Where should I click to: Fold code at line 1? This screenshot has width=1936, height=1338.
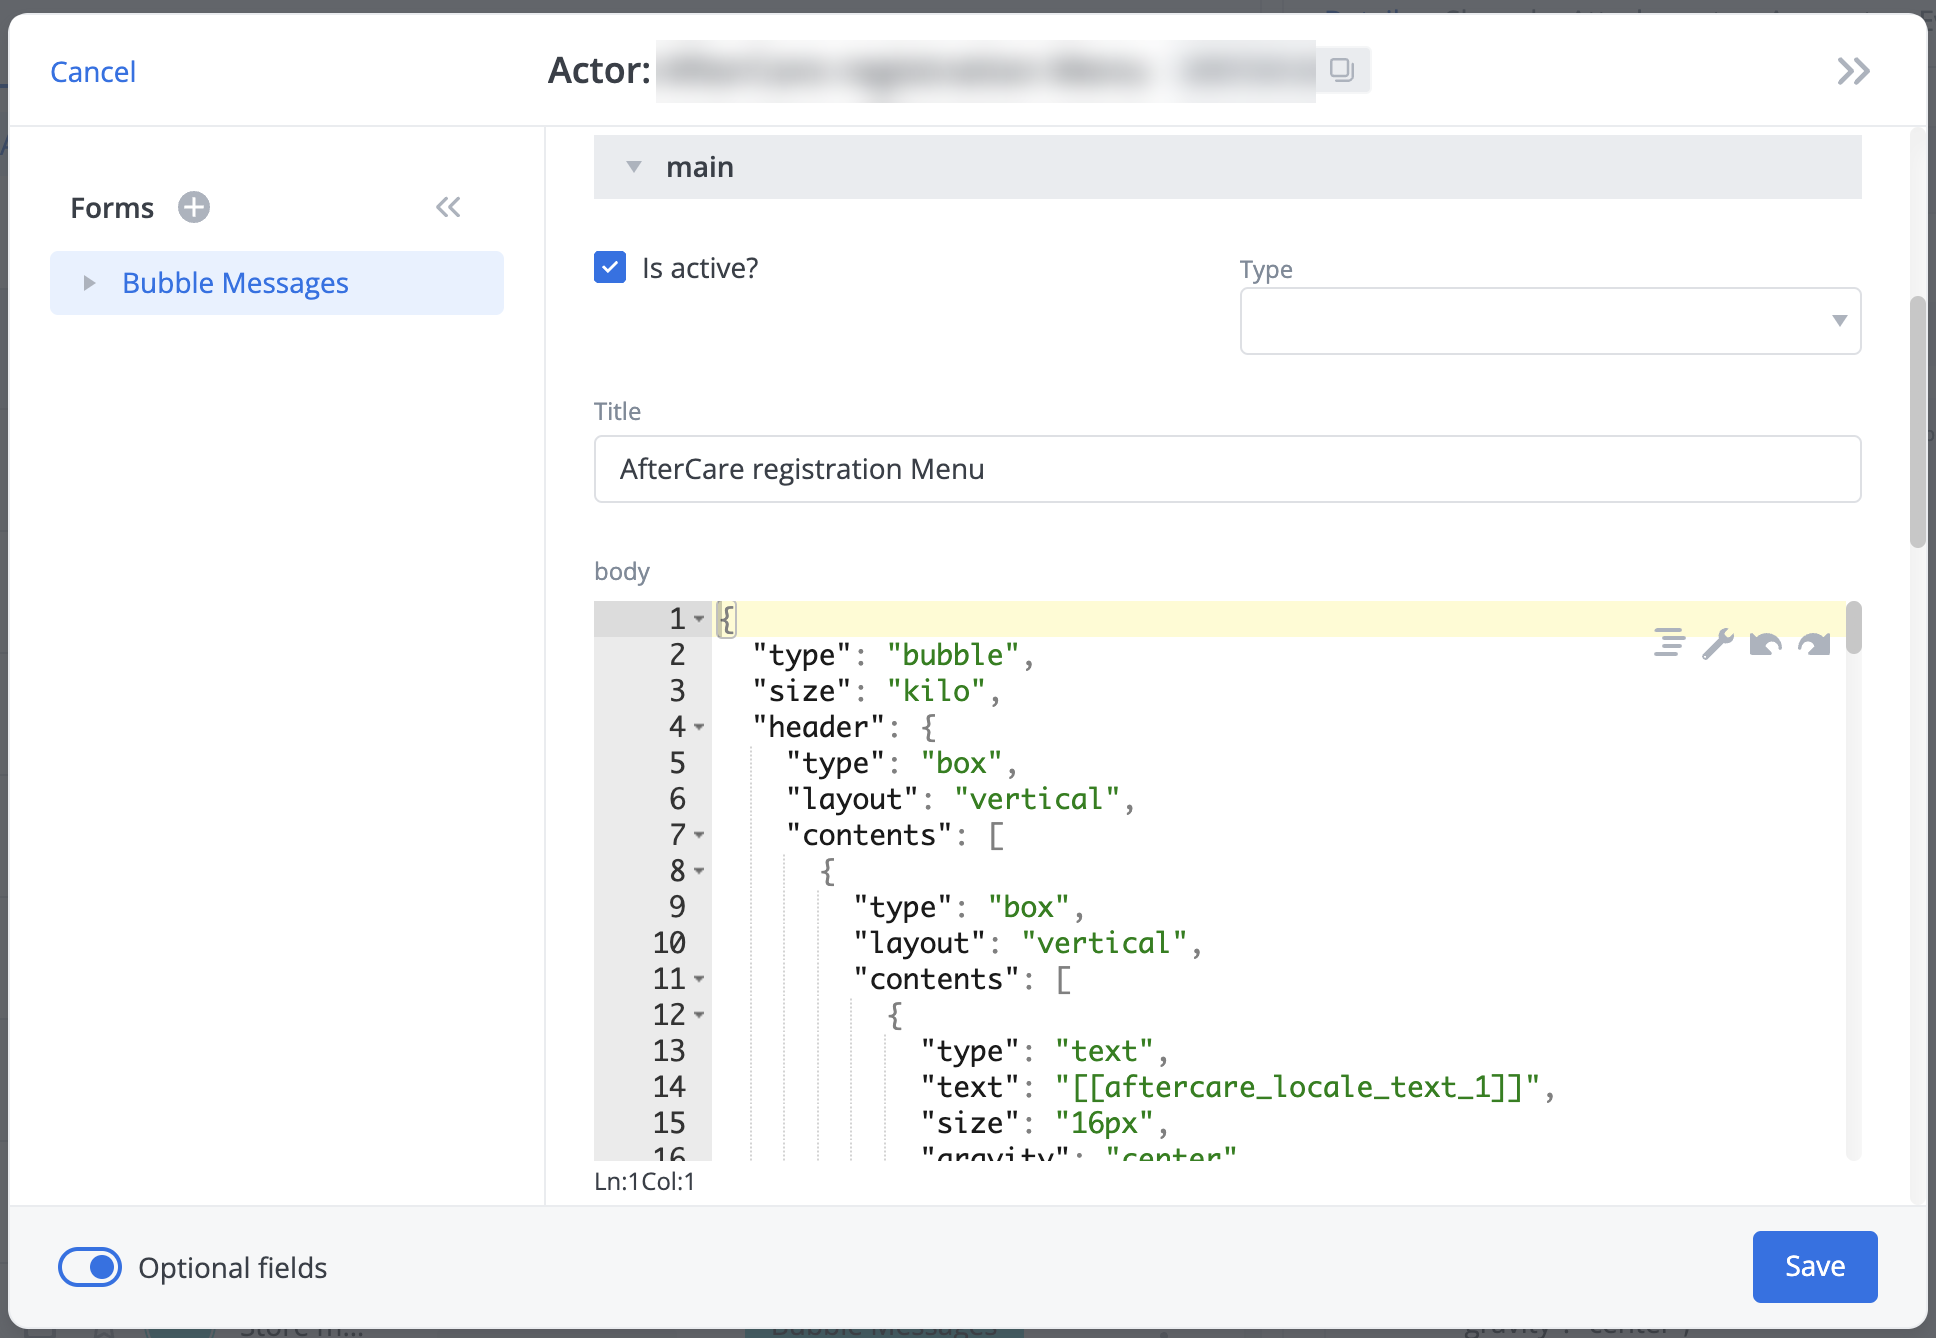click(x=699, y=619)
